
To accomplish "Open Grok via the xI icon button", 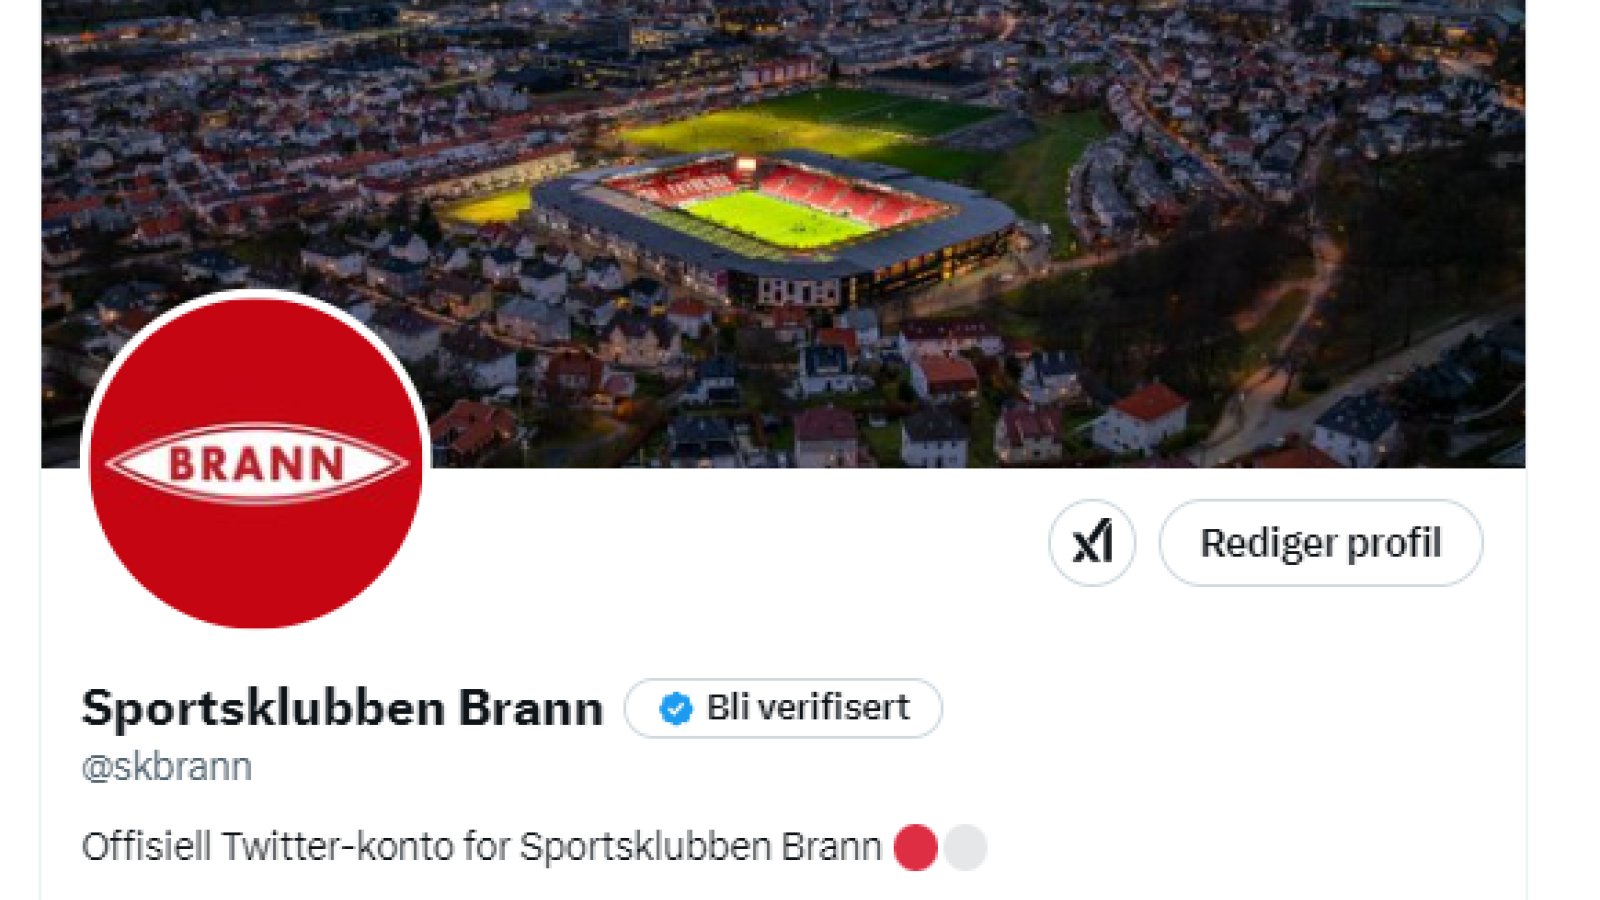I will click(1092, 543).
